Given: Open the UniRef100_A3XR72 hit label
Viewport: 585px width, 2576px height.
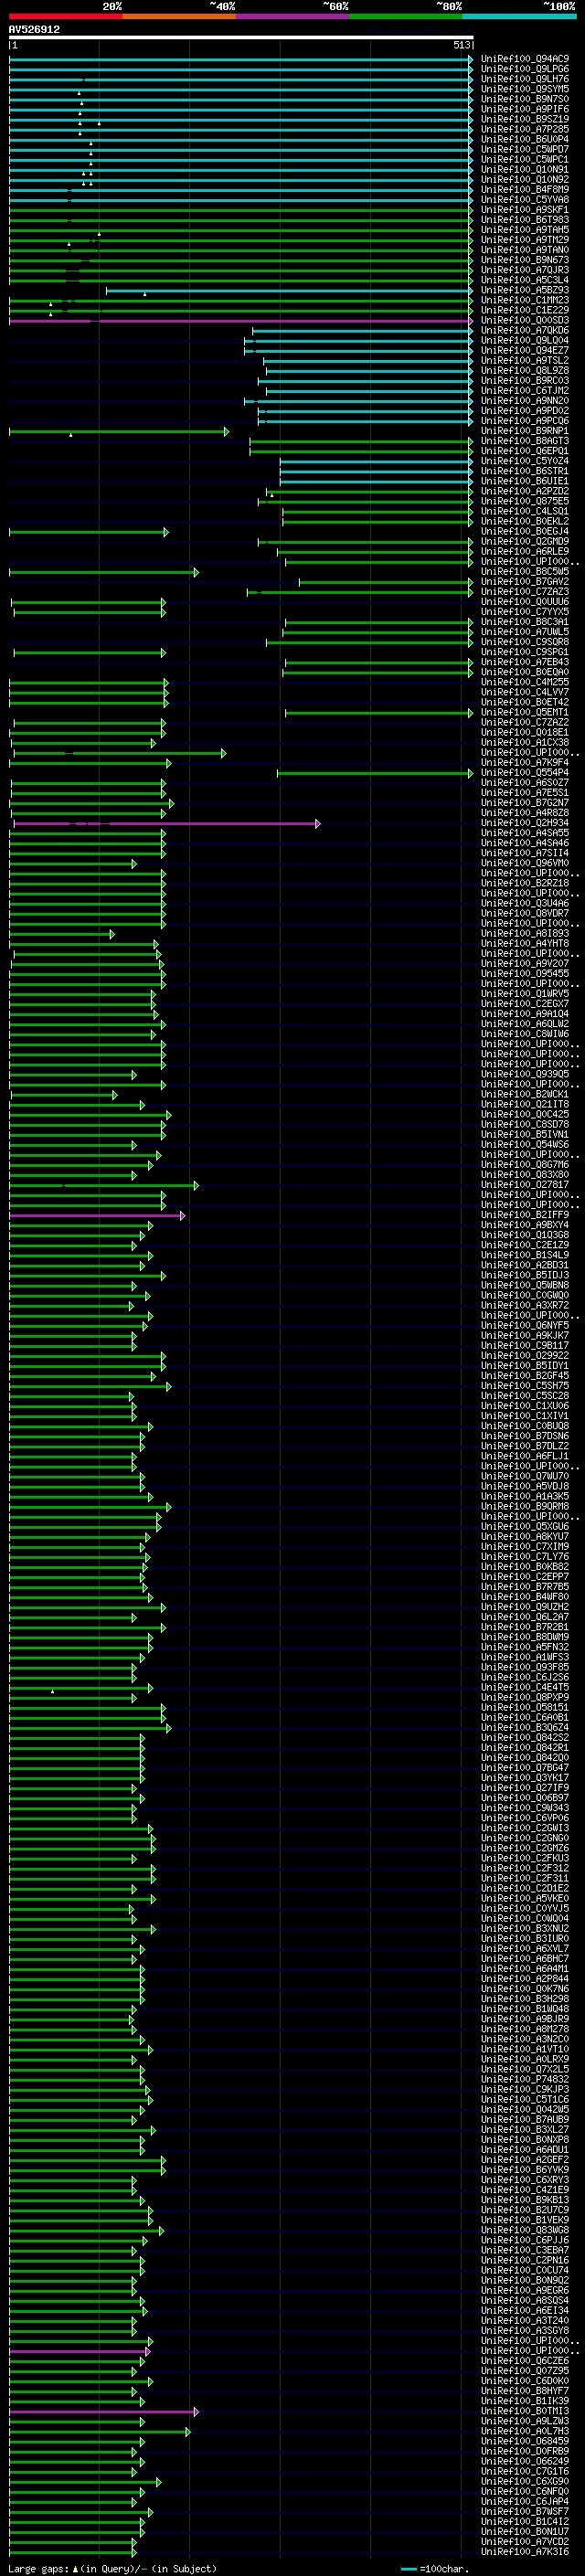Looking at the screenshot, I should [x=525, y=1306].
